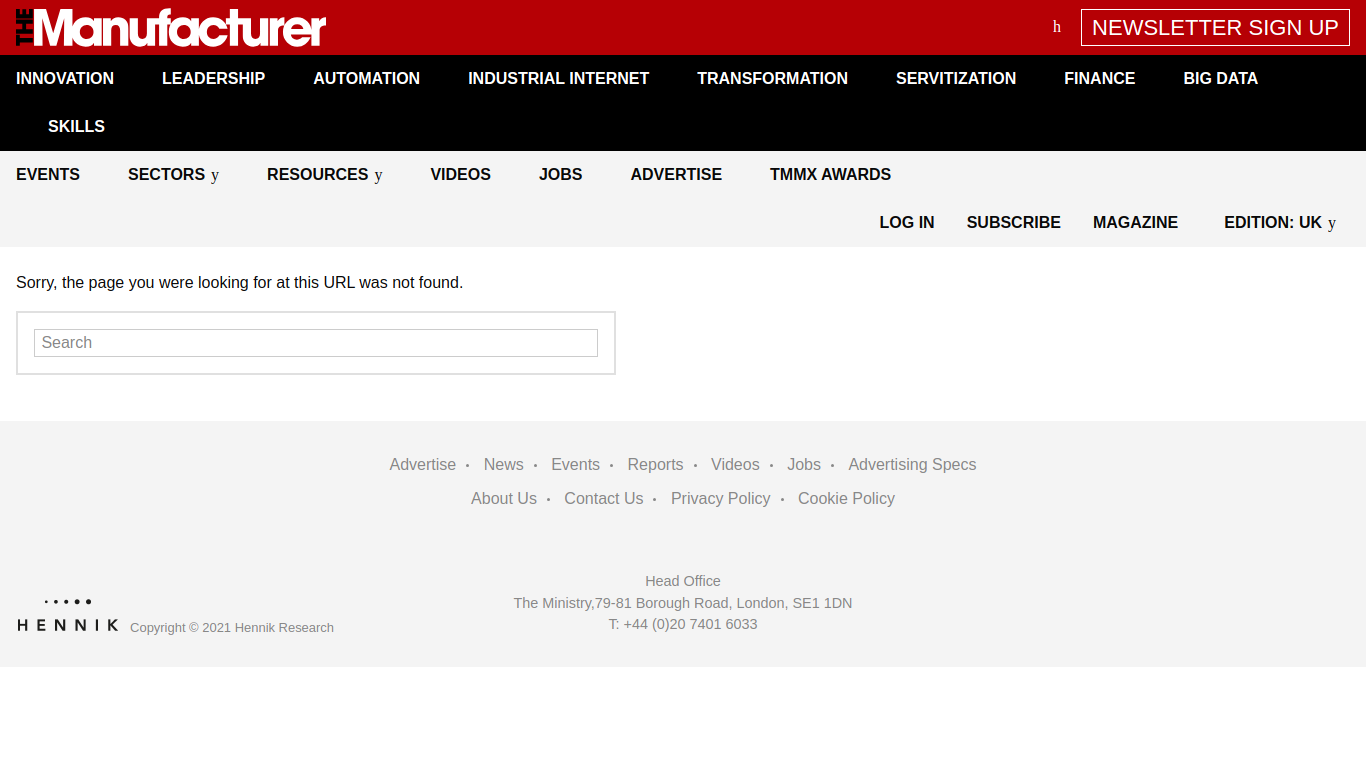Go to Leadership category
The image size is (1366, 768).
pos(213,78)
